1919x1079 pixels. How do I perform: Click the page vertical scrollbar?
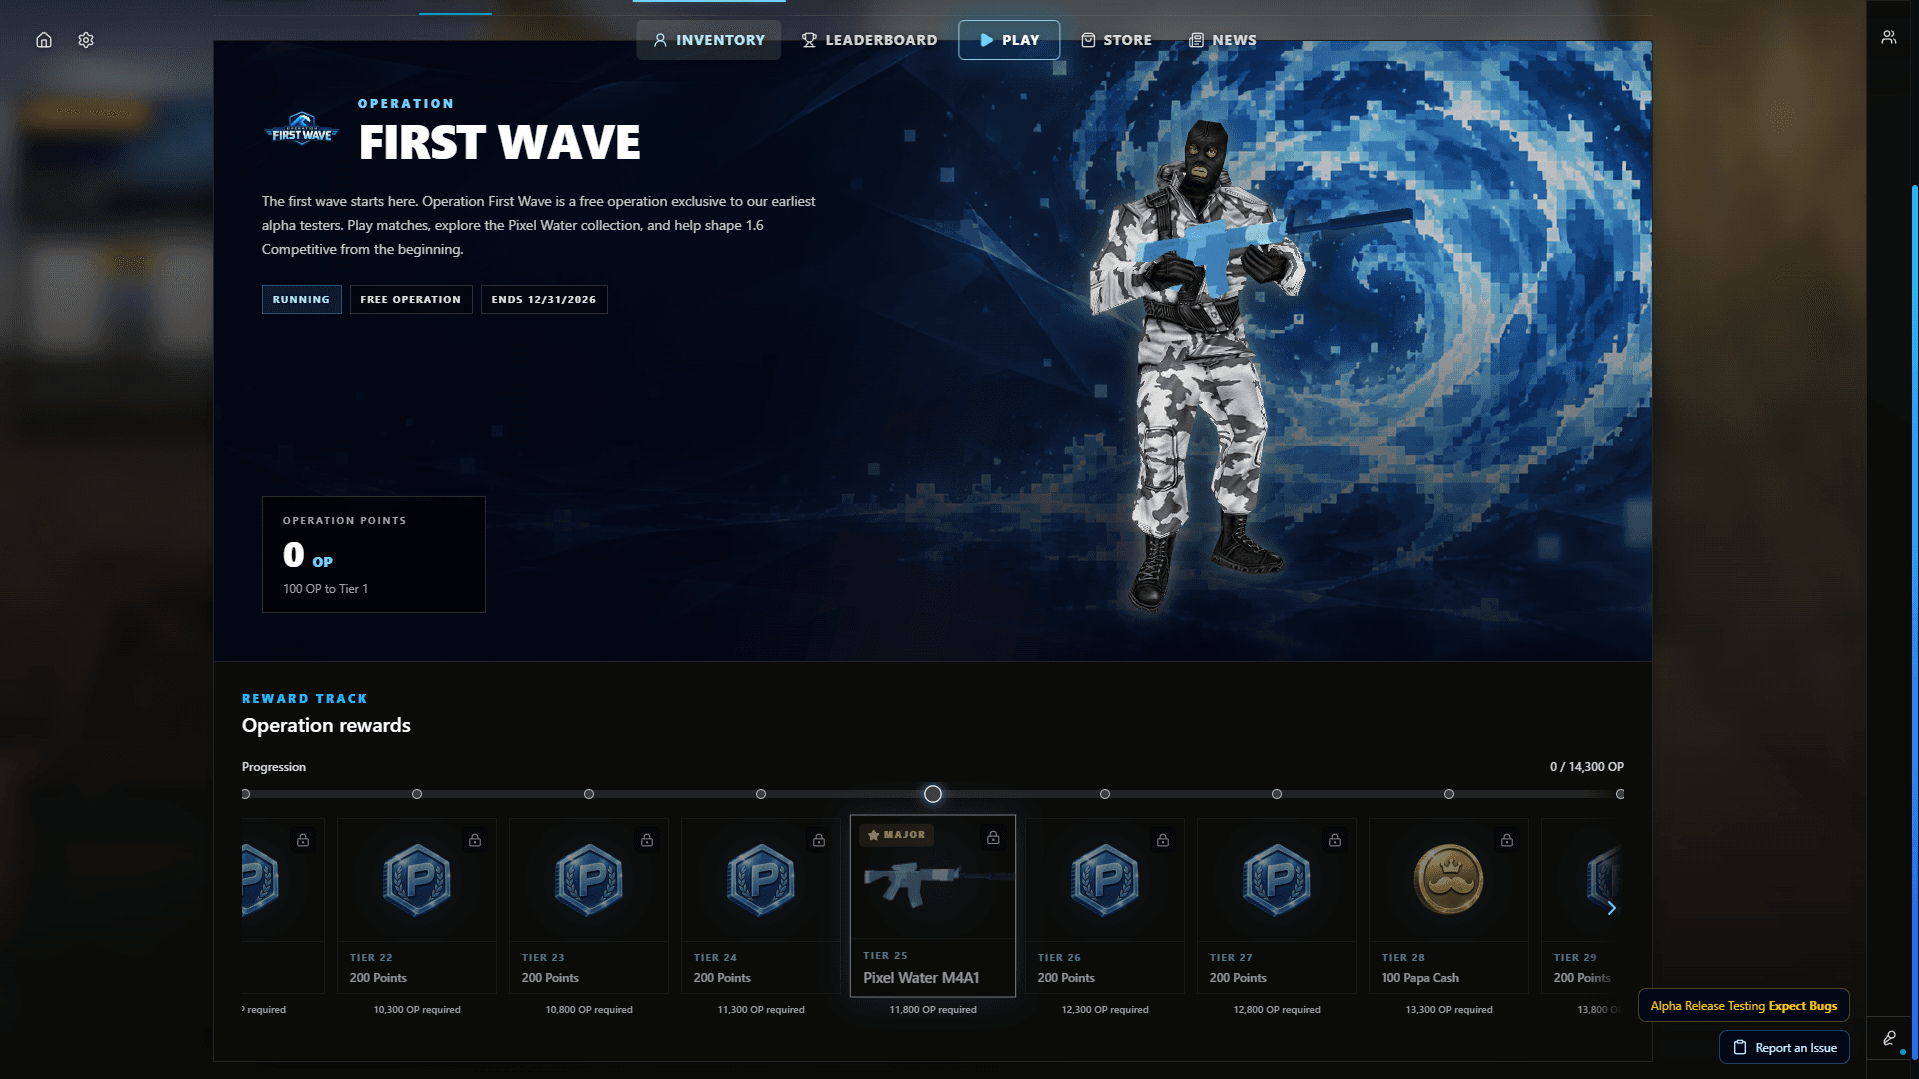click(1914, 620)
